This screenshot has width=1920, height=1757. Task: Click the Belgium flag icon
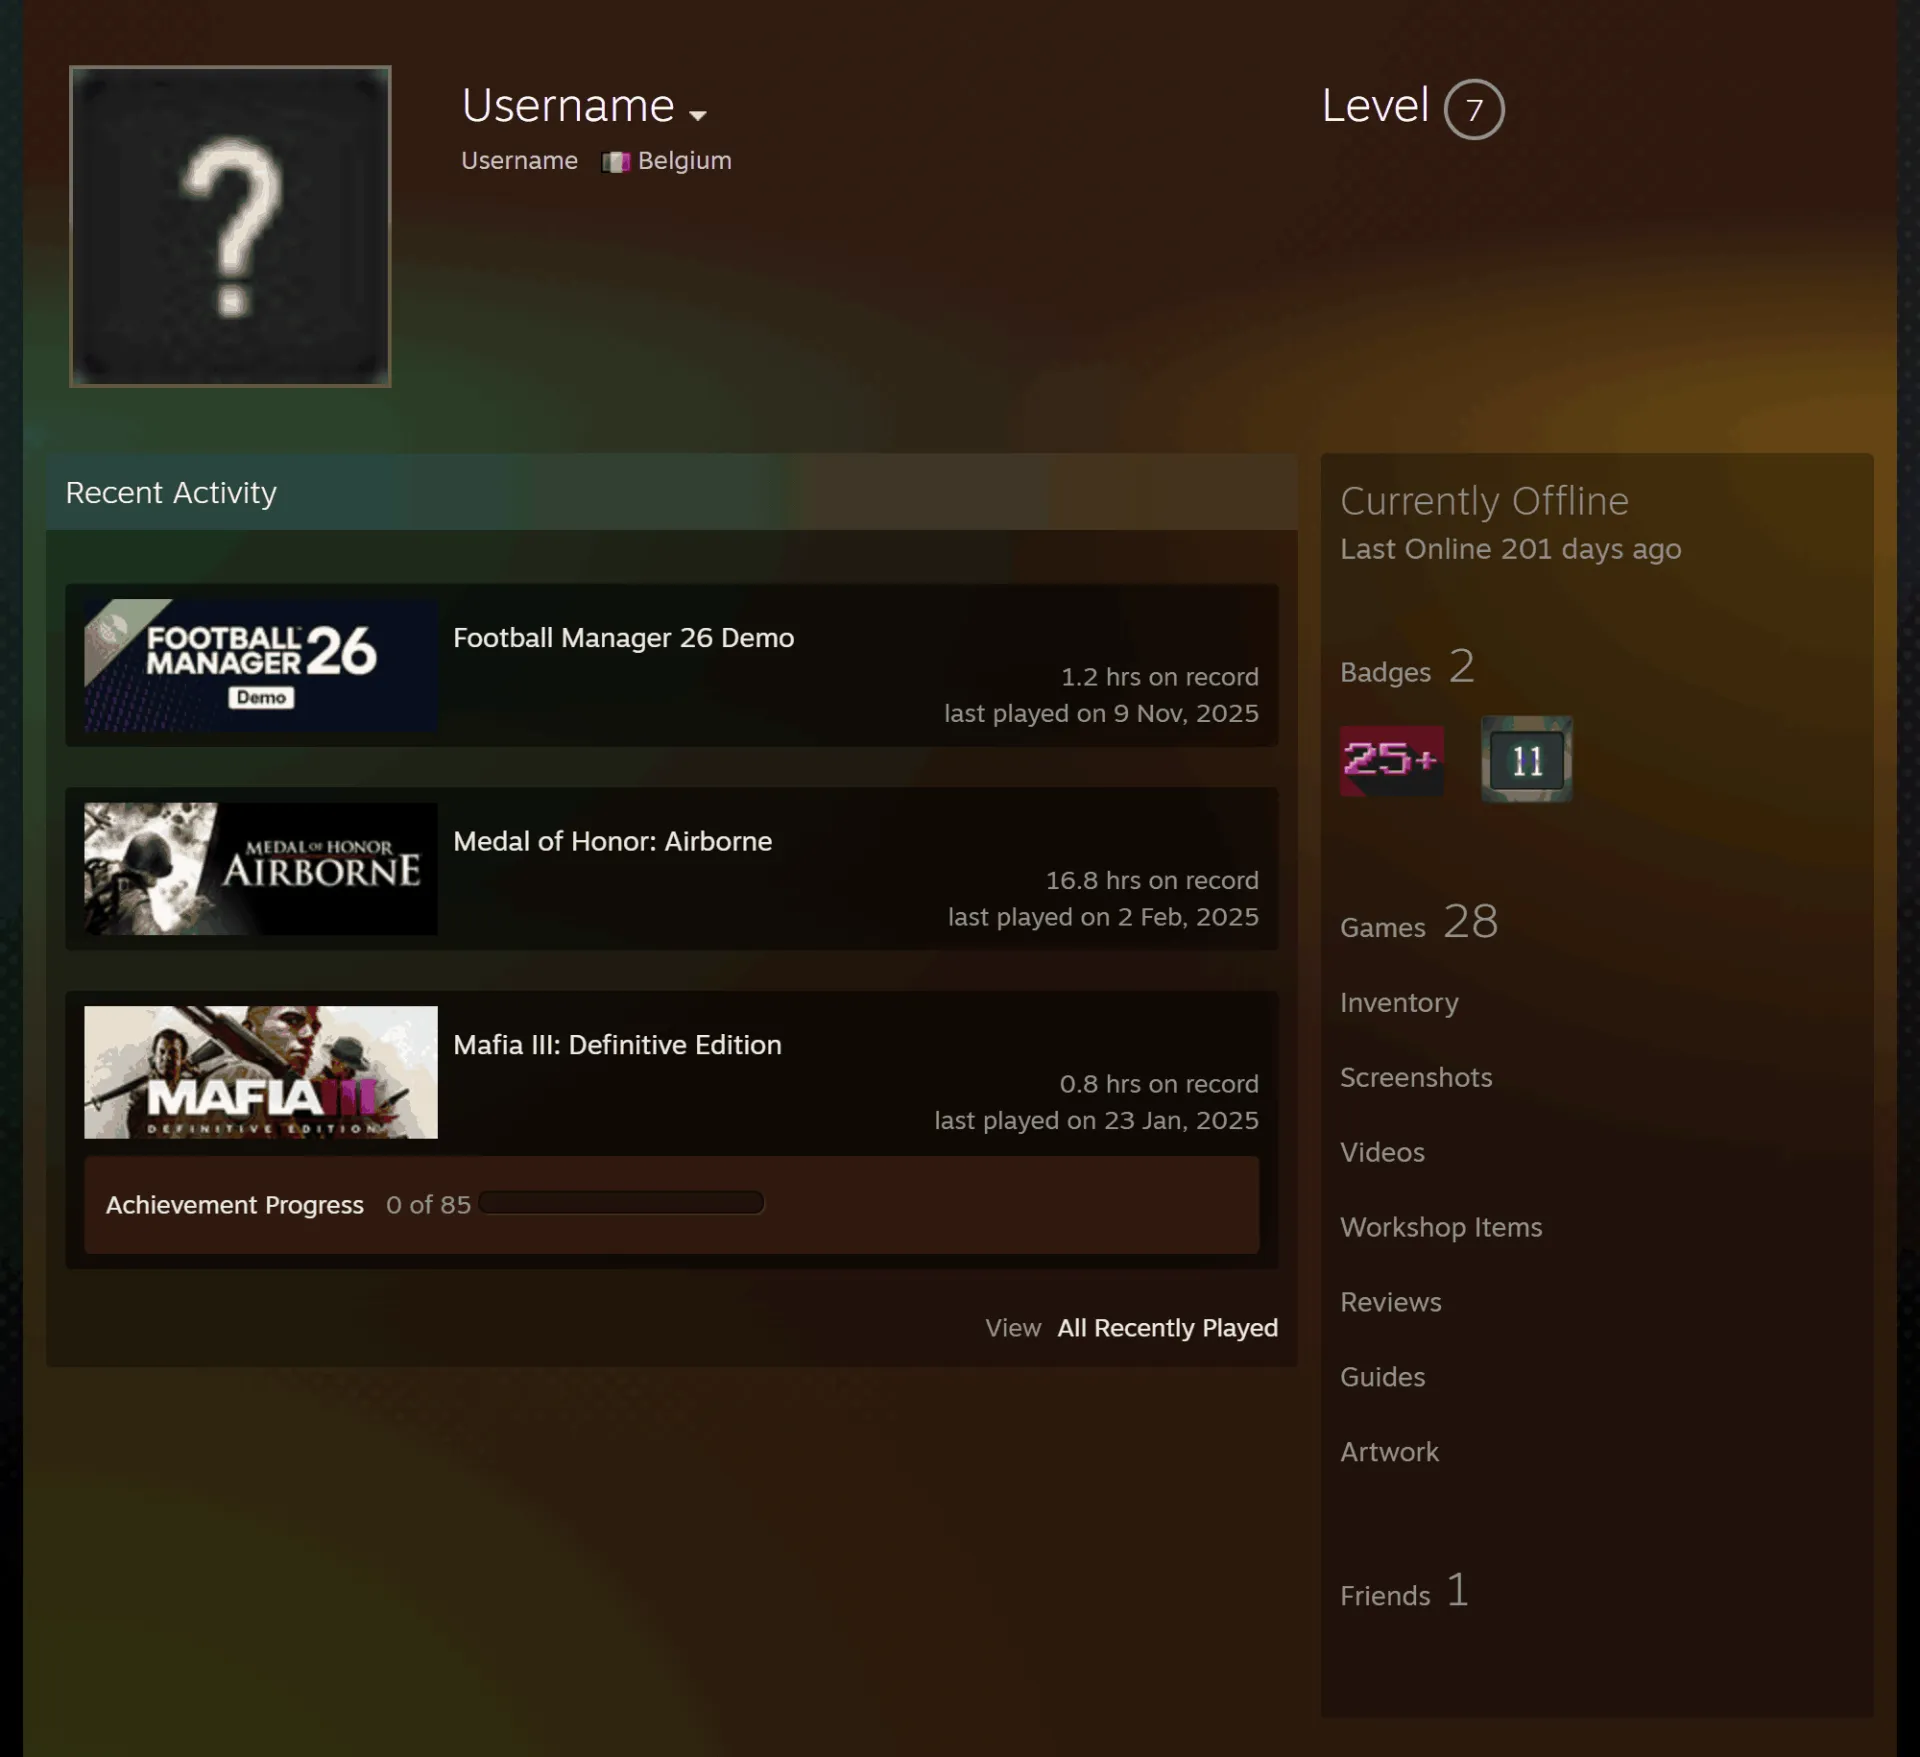pyautogui.click(x=616, y=162)
